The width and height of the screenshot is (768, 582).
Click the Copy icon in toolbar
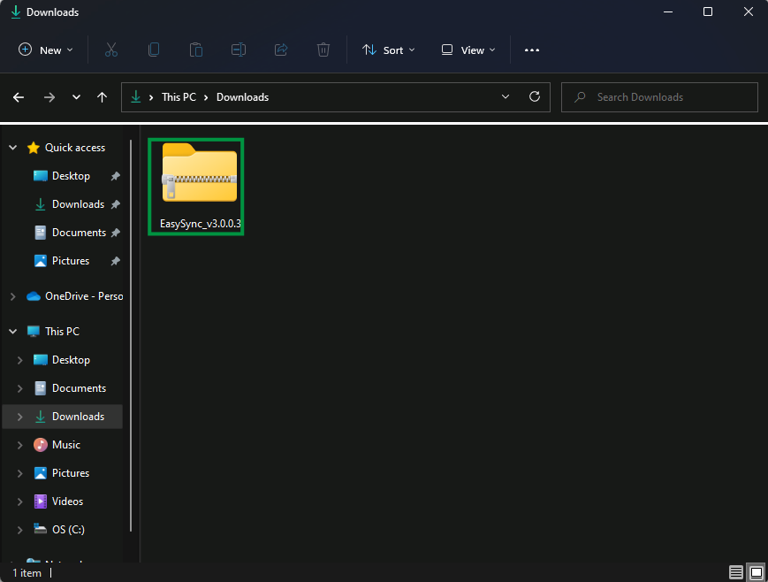pos(153,50)
